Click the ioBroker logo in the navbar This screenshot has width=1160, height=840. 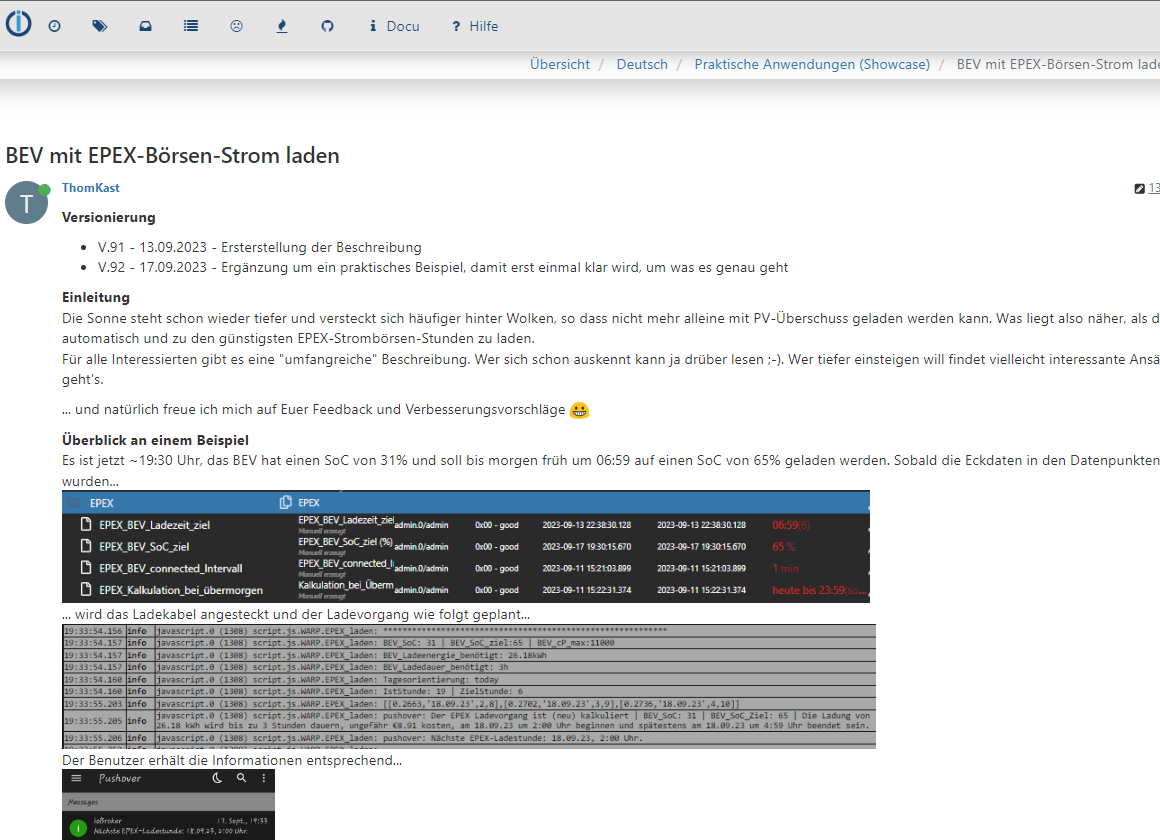(18, 24)
